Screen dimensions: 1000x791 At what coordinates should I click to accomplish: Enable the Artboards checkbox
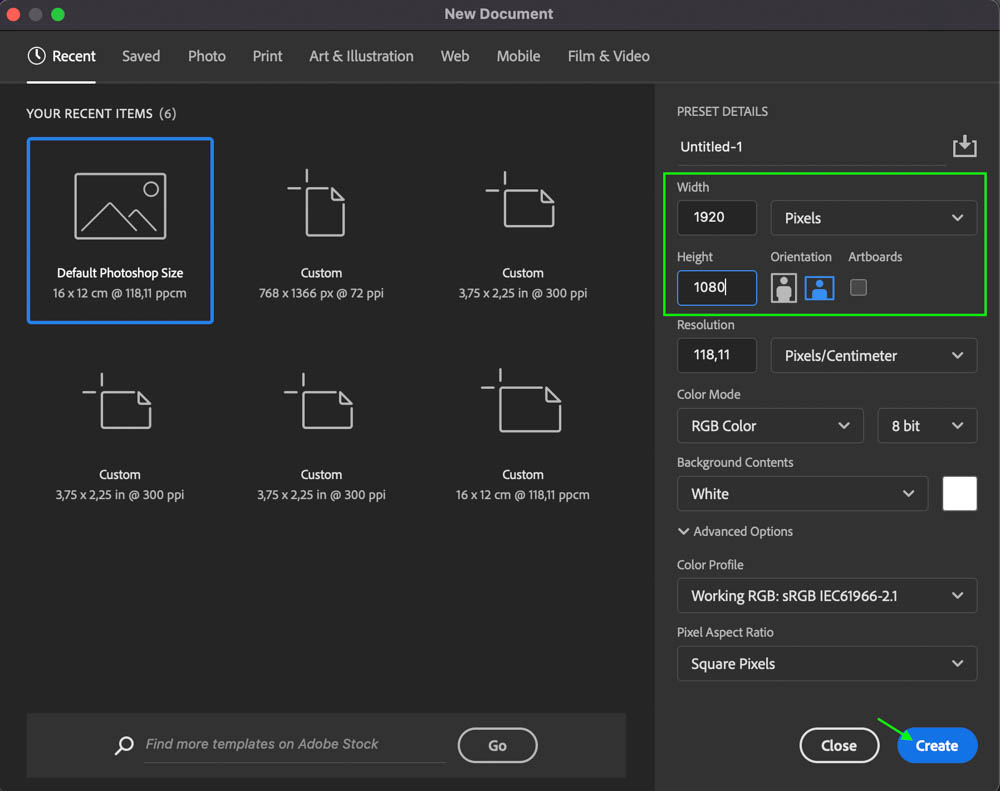[x=858, y=288]
